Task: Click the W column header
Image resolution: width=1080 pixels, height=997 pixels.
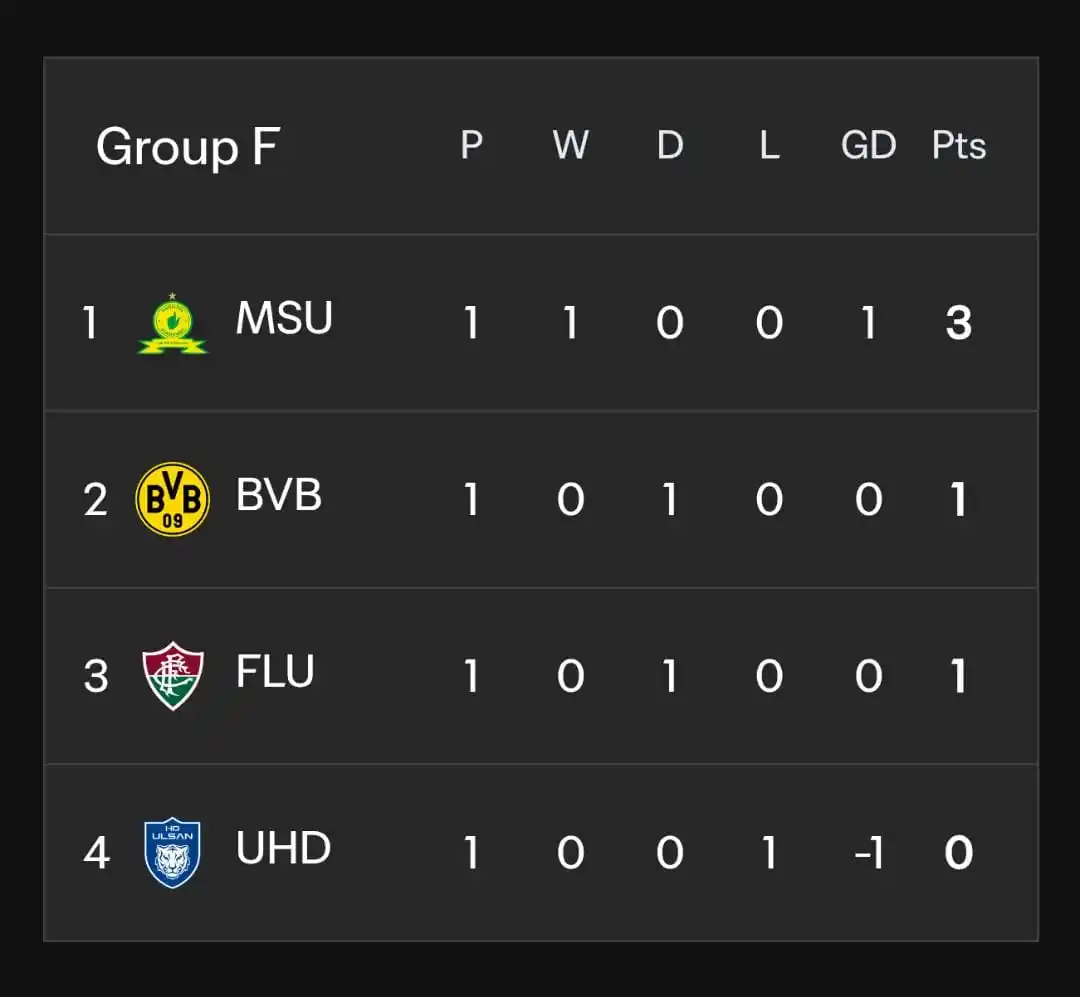Action: (570, 145)
